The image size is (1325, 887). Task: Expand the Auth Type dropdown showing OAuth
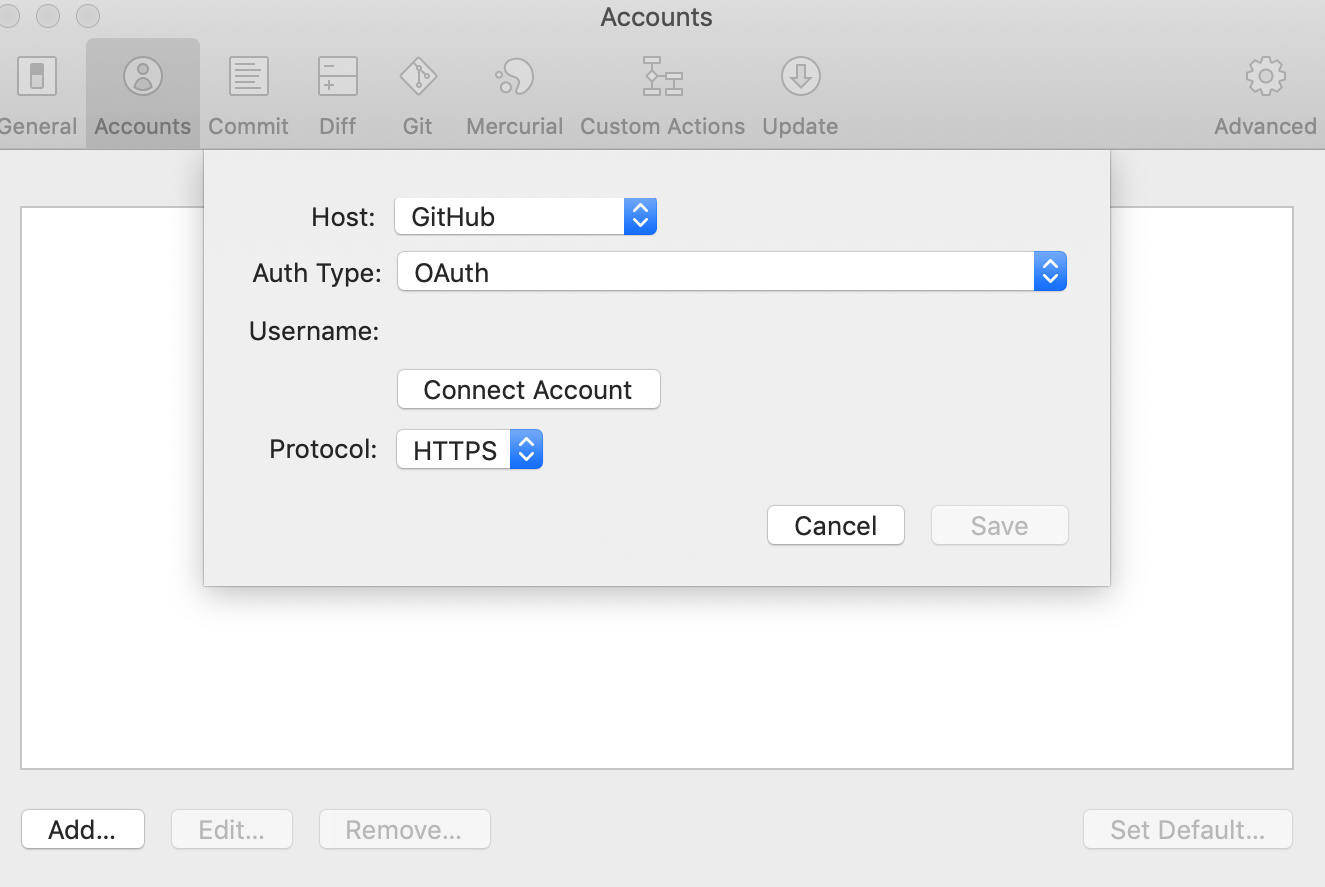(732, 272)
